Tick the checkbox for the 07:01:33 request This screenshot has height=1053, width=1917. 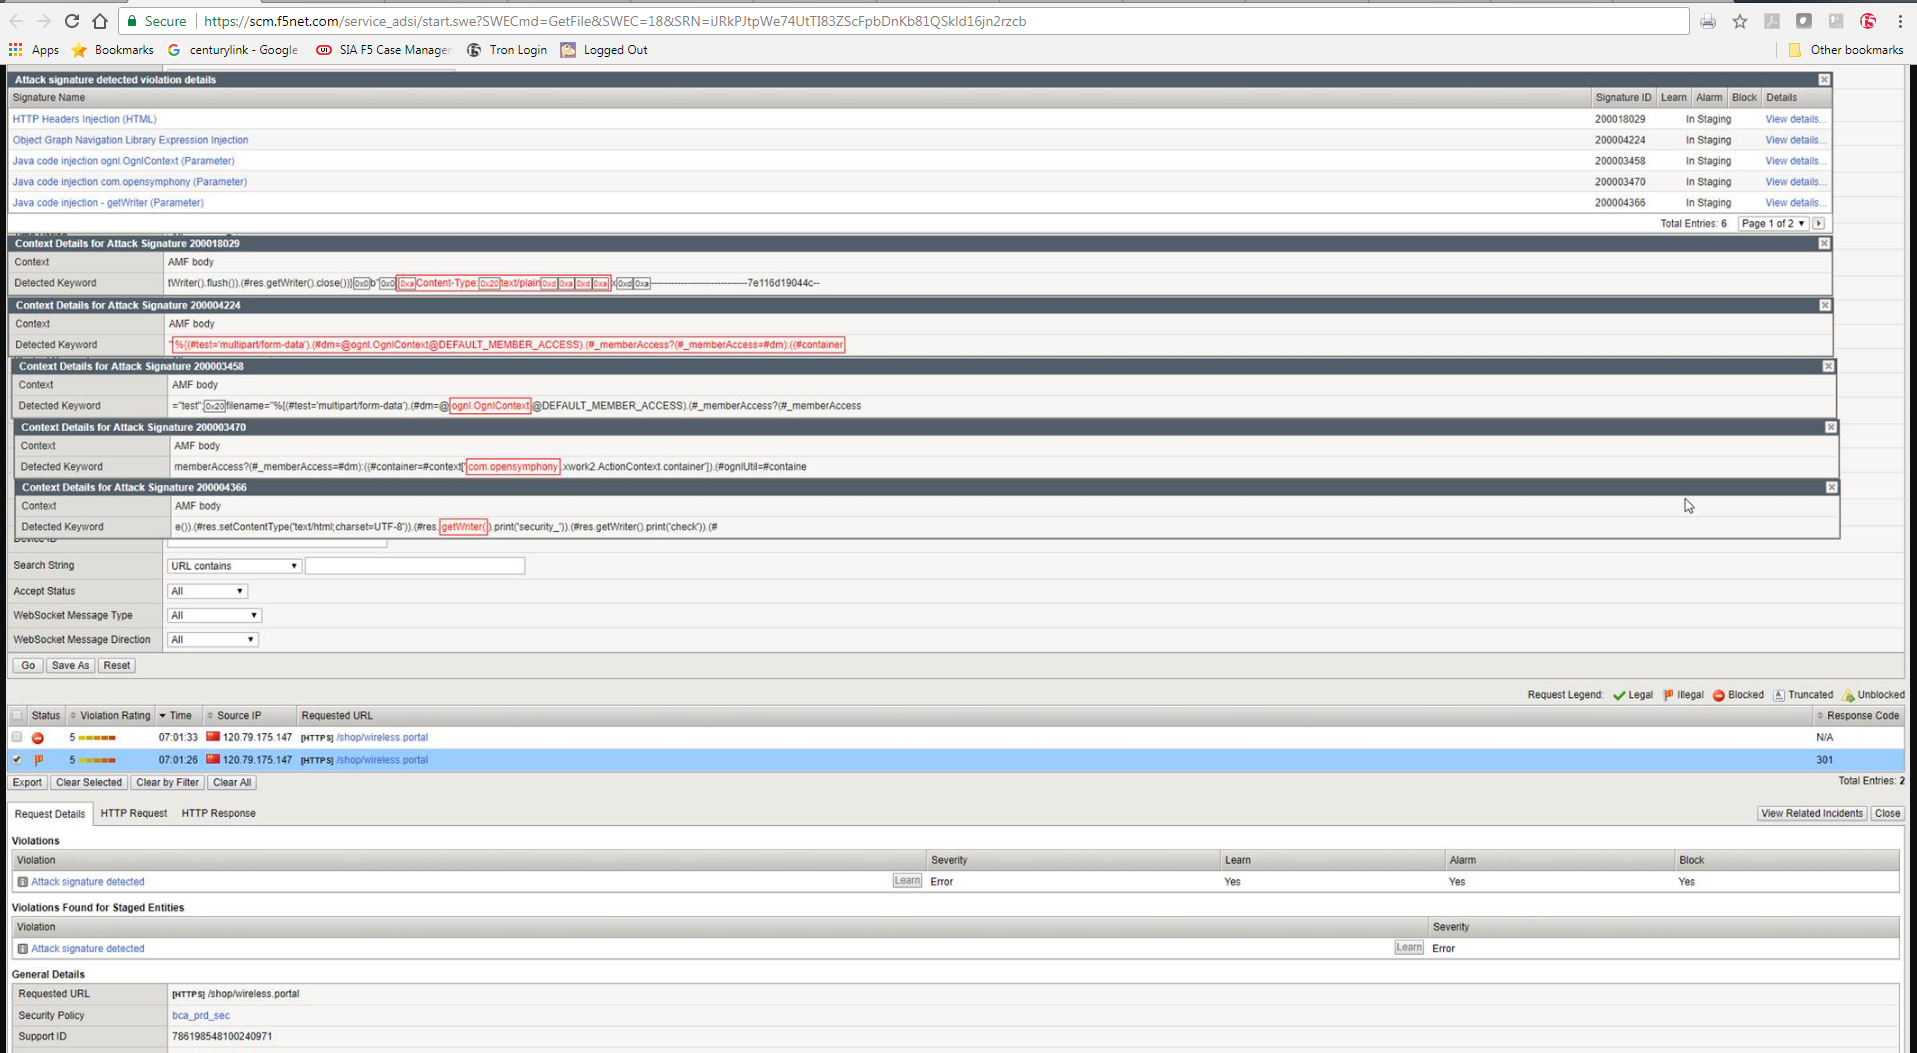pyautogui.click(x=17, y=737)
